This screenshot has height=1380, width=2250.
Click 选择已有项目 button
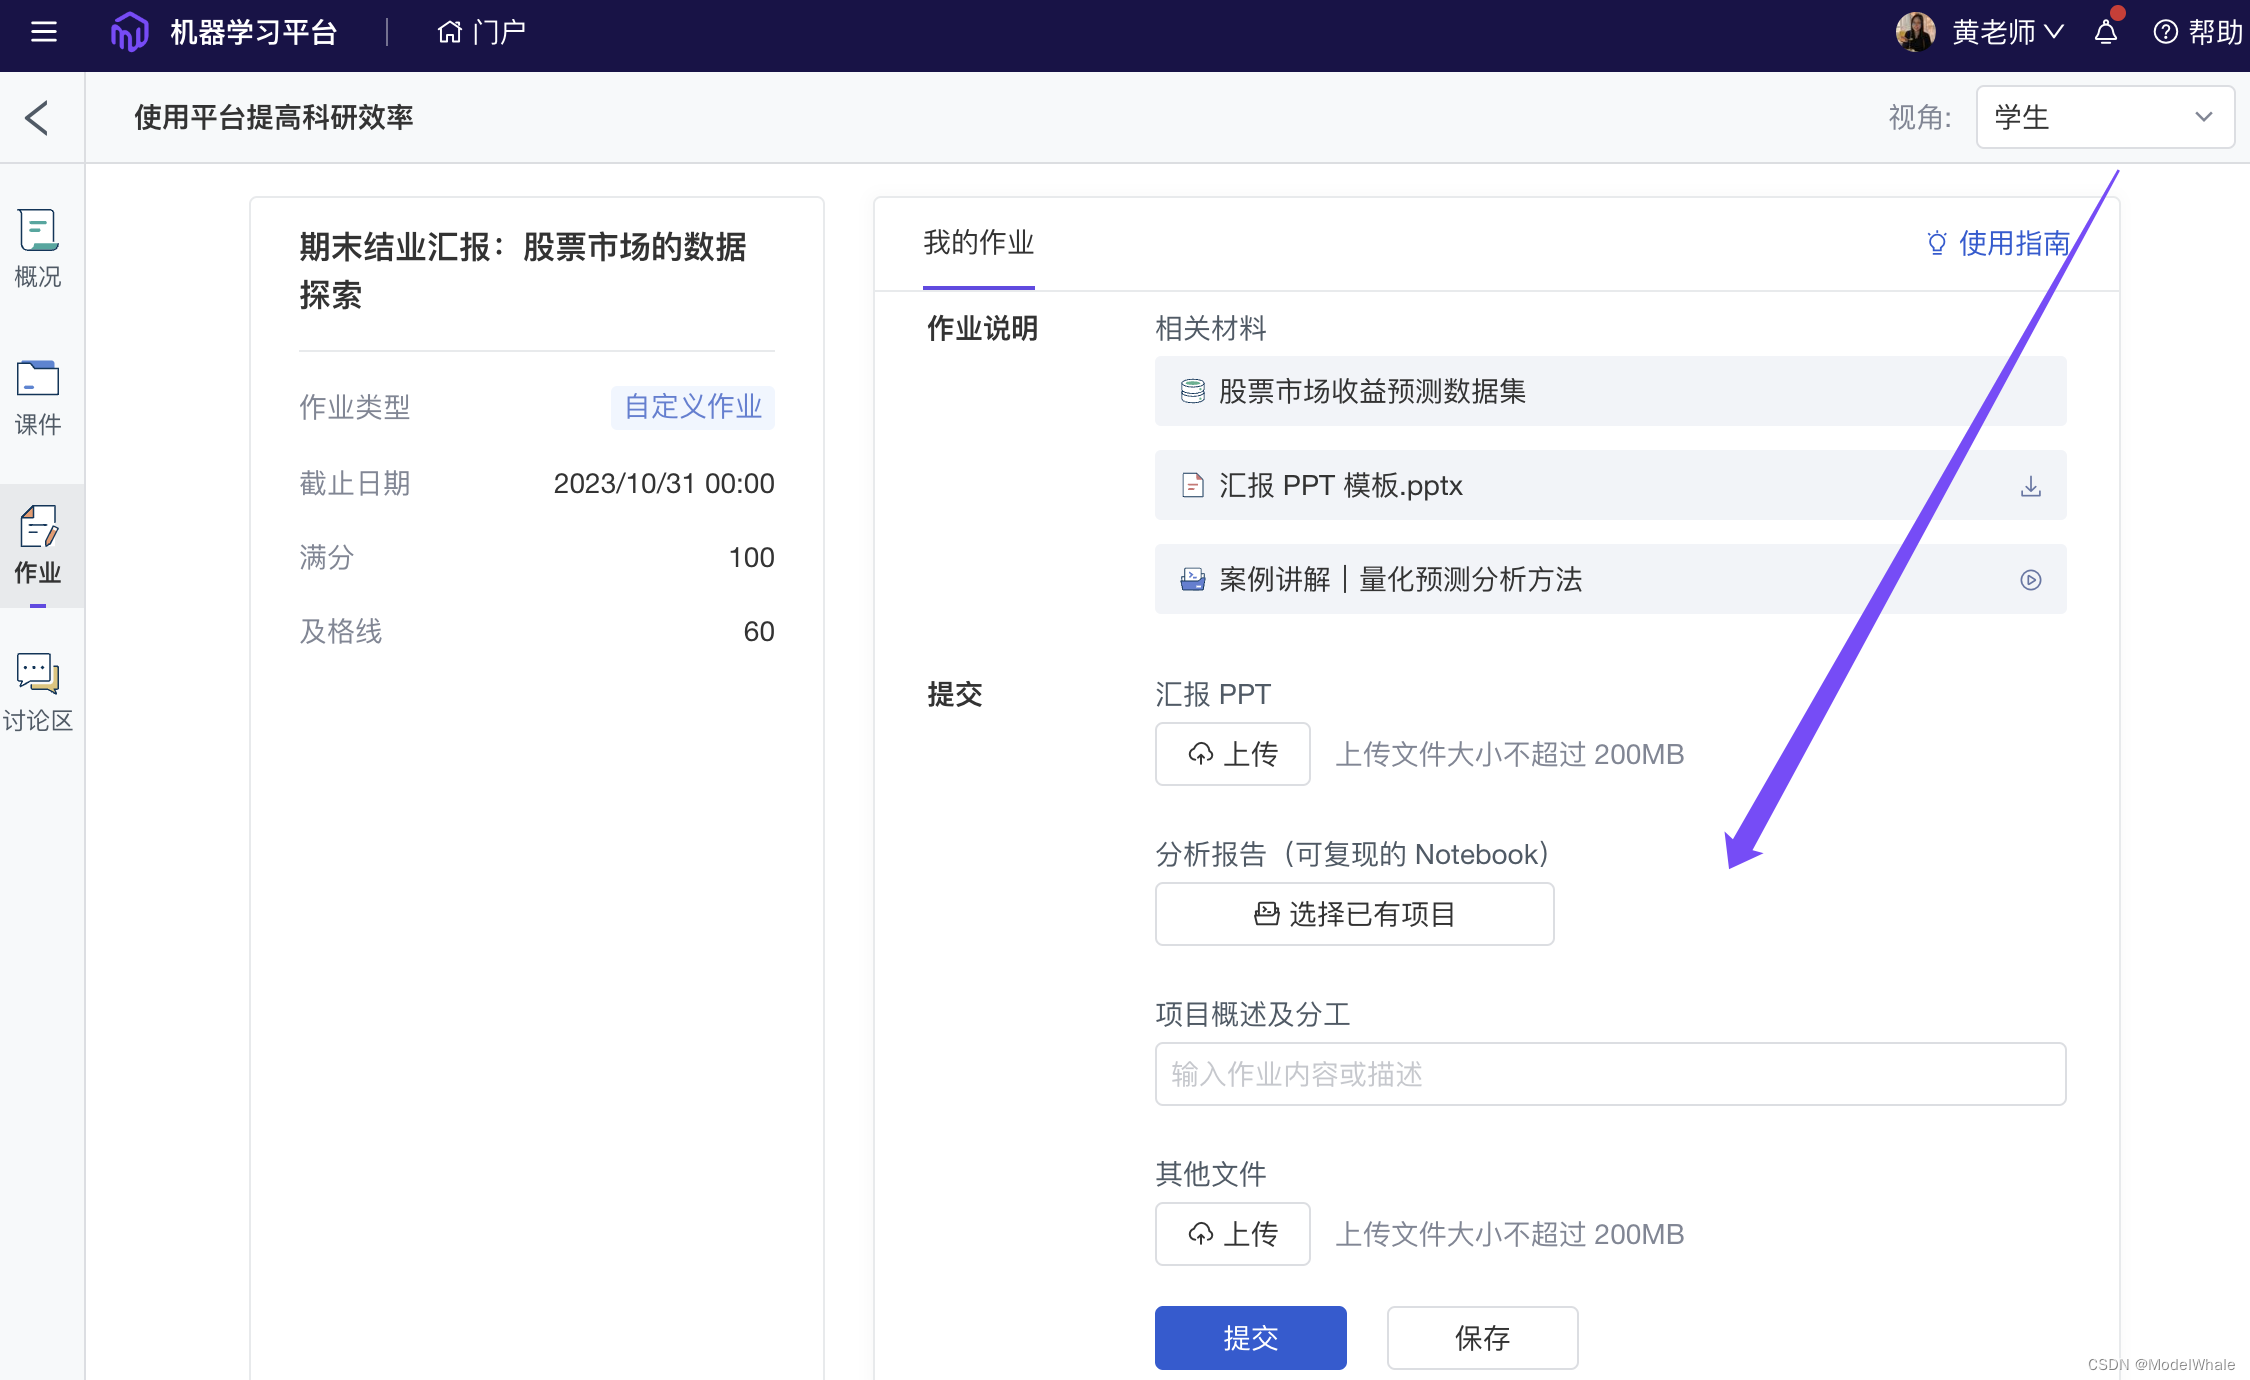(1354, 914)
